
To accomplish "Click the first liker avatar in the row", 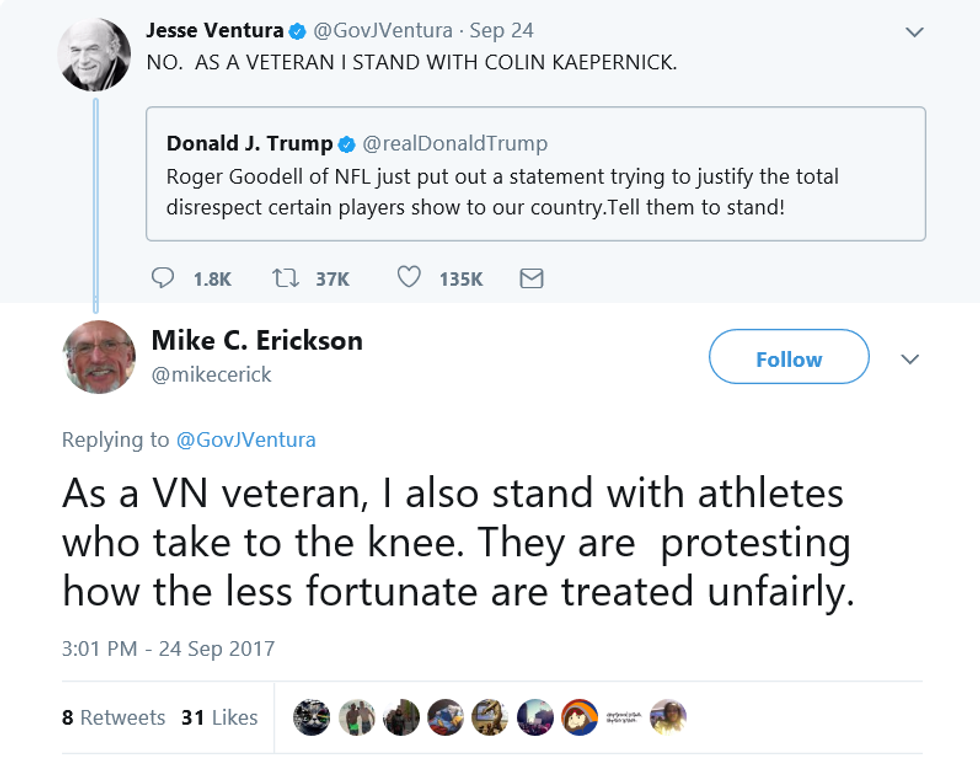I will tap(312, 717).
